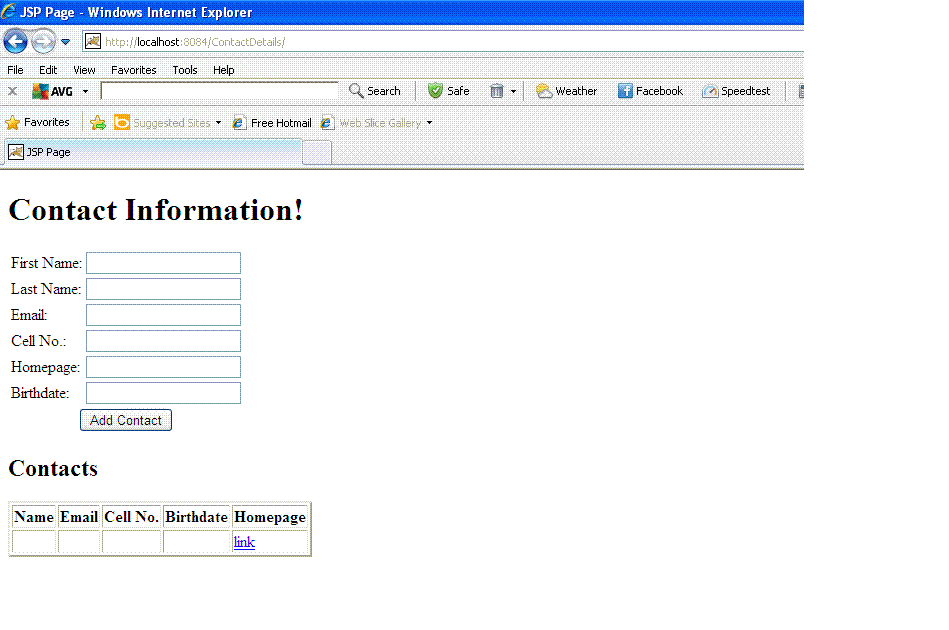
Task: Click the 'Email' table column header
Action: coord(79,517)
